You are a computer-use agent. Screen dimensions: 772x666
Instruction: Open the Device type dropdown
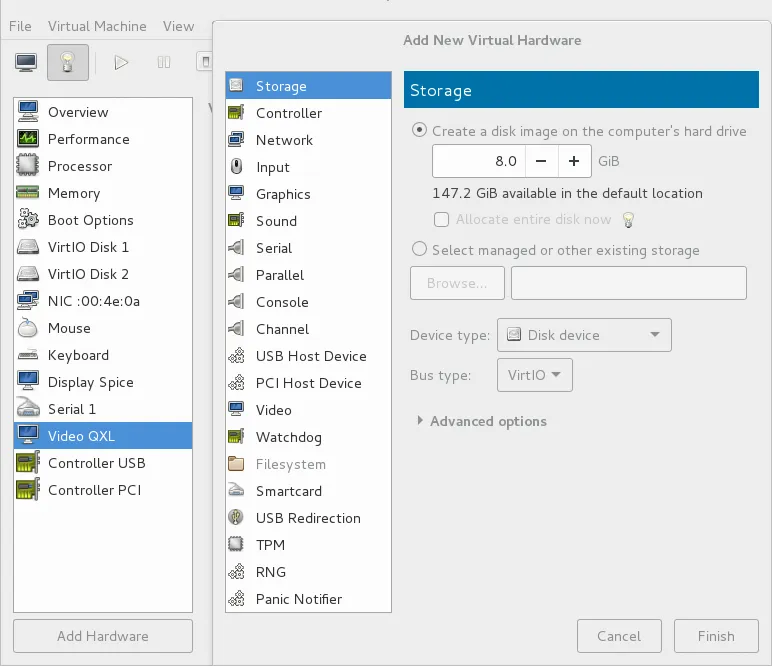tap(584, 335)
